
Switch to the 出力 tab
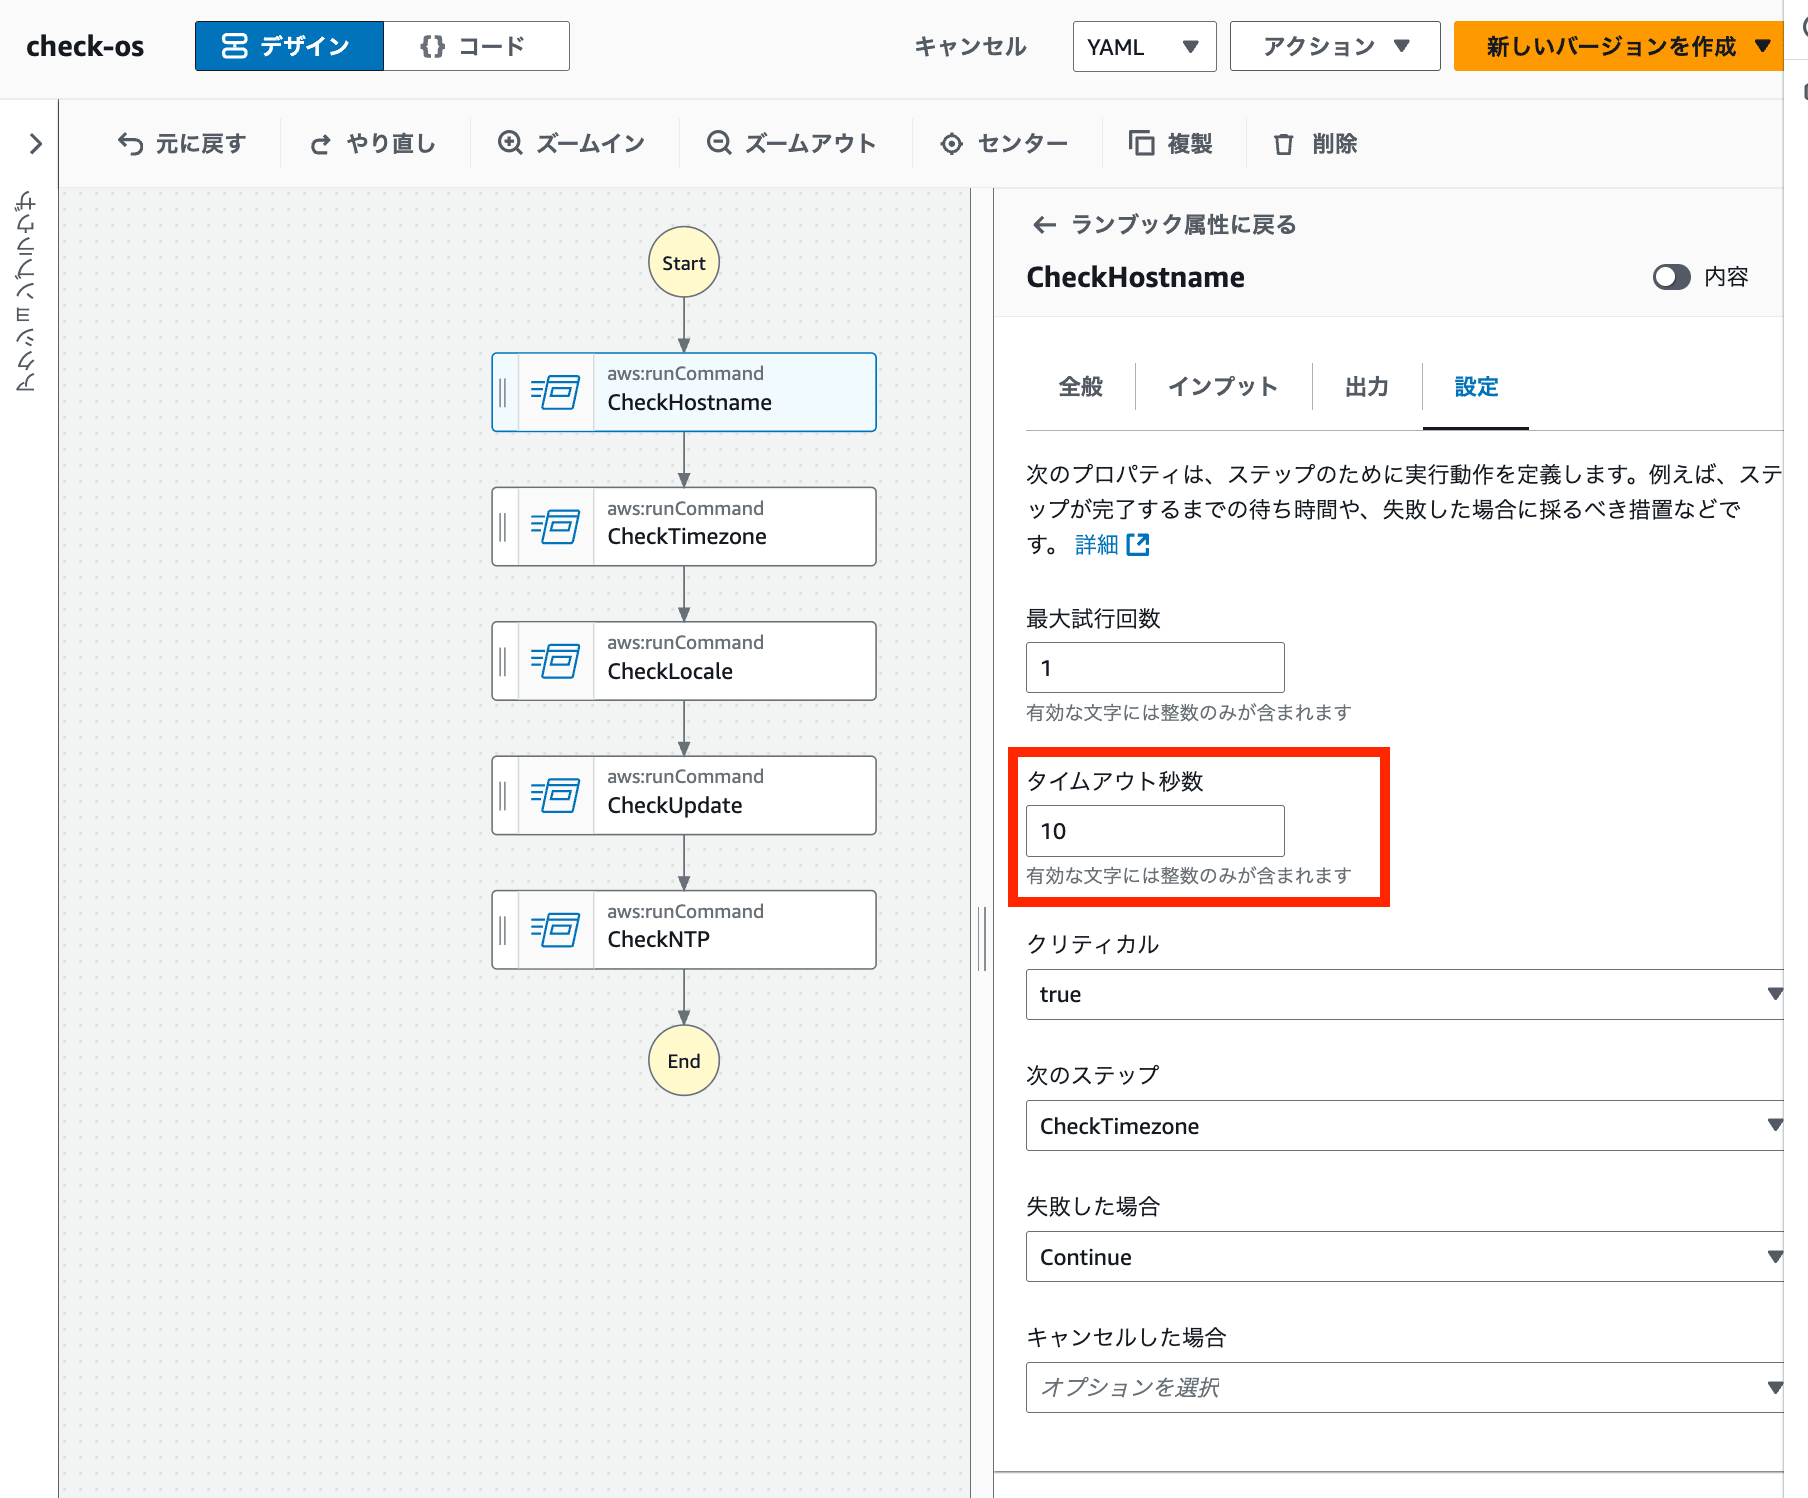point(1366,386)
